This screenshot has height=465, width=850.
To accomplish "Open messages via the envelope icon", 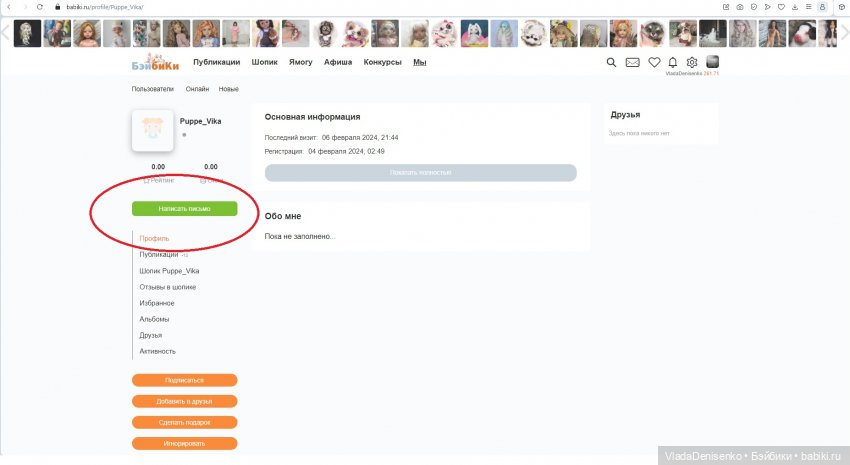I will point(633,62).
